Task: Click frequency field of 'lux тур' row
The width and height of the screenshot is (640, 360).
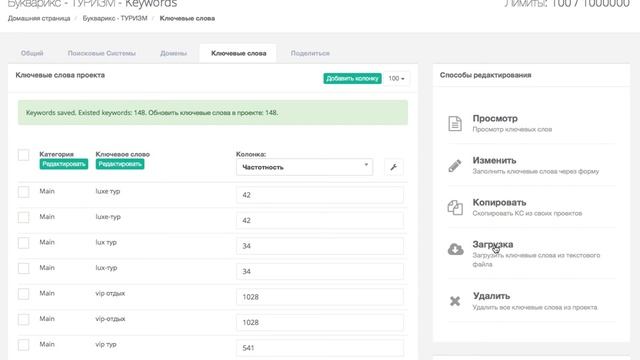Action: [320, 246]
